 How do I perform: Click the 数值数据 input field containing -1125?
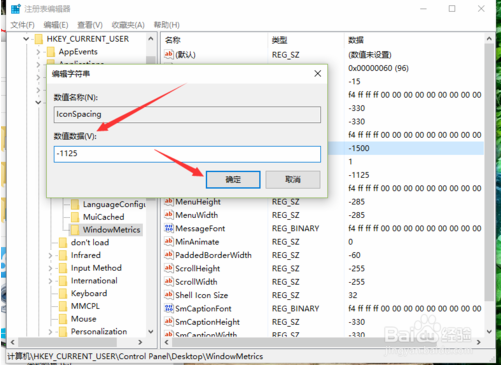click(187, 154)
